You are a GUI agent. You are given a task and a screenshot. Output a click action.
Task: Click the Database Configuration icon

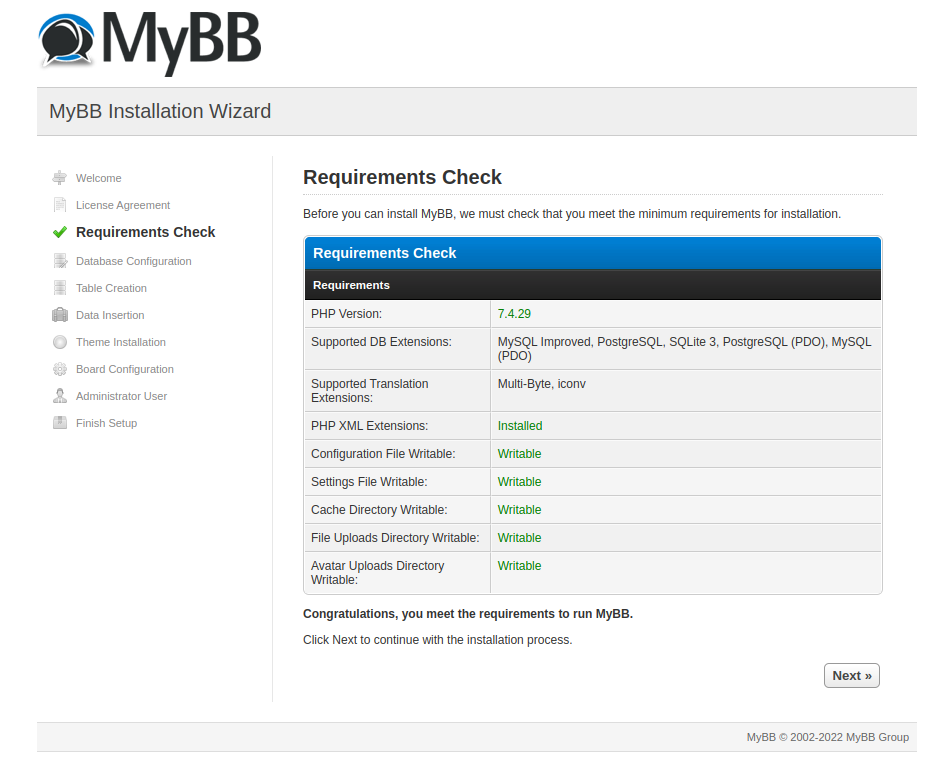(x=61, y=261)
